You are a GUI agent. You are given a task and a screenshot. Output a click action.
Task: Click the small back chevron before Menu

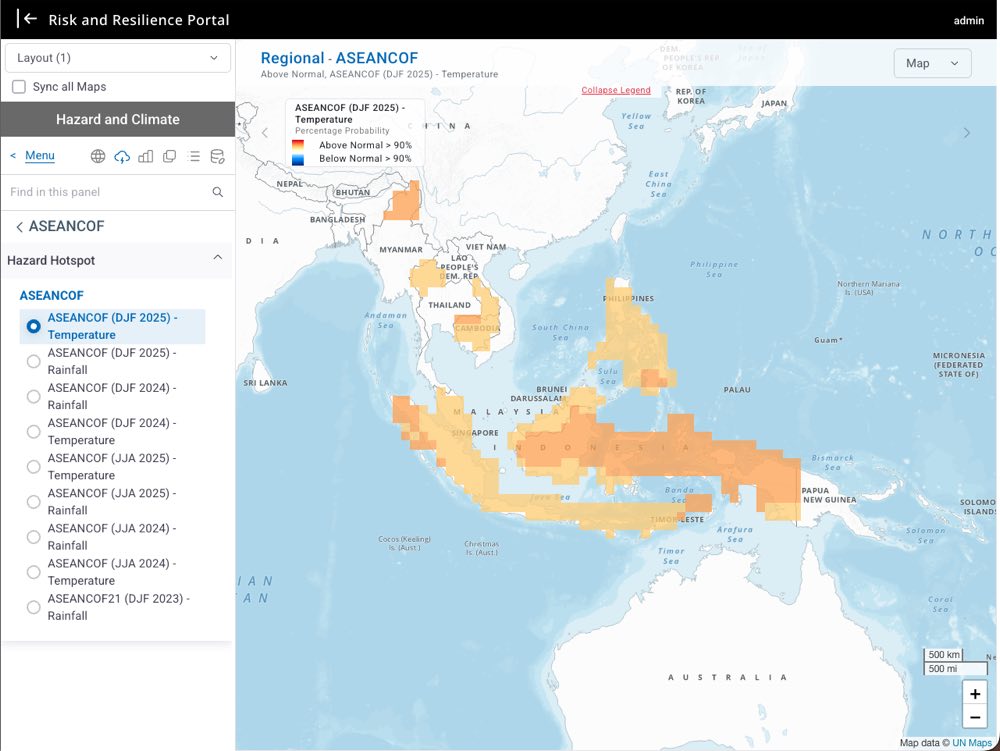click(13, 156)
